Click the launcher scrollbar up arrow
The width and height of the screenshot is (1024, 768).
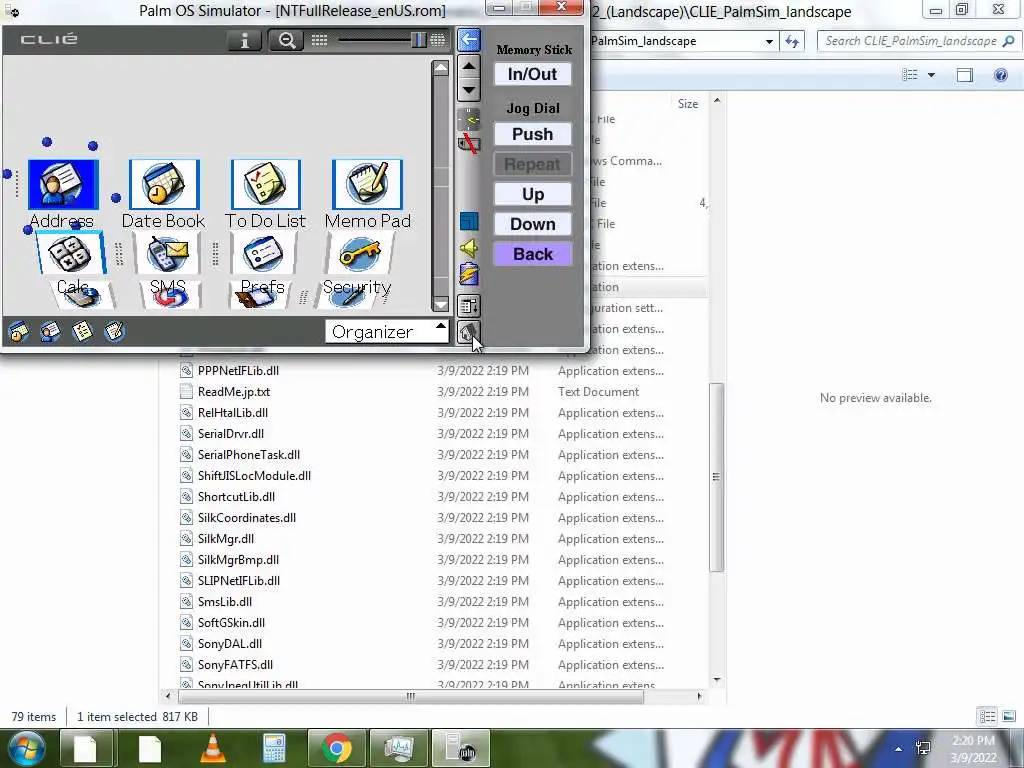click(441, 68)
